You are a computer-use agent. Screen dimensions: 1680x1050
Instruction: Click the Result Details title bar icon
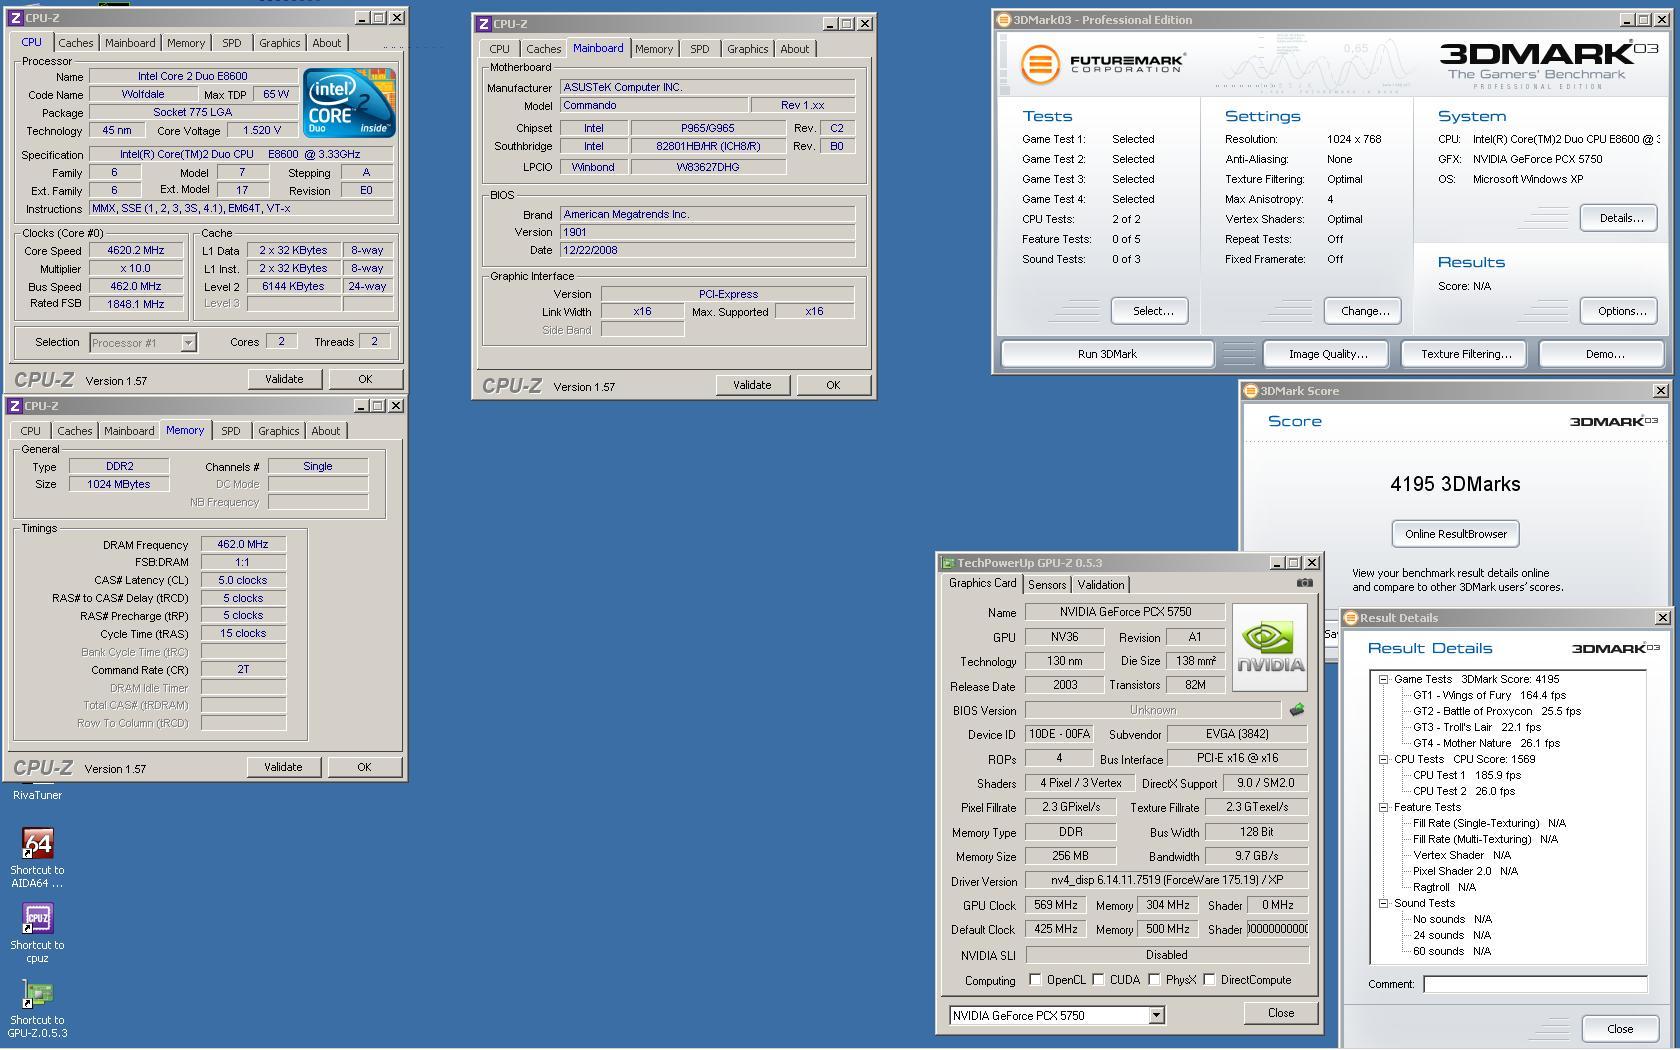[x=1350, y=618]
